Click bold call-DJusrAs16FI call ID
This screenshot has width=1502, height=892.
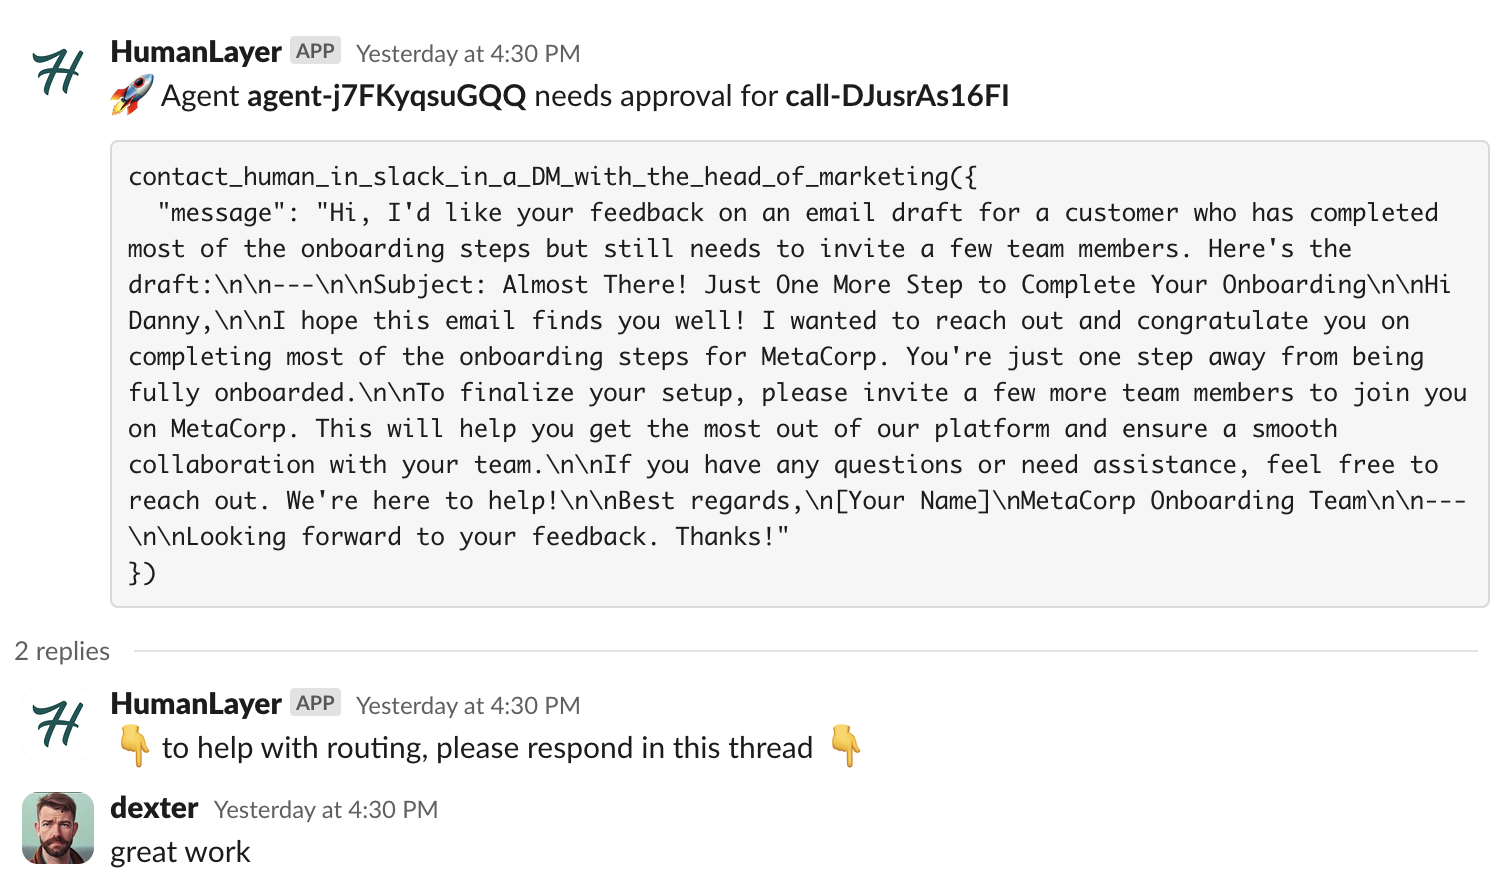897,96
